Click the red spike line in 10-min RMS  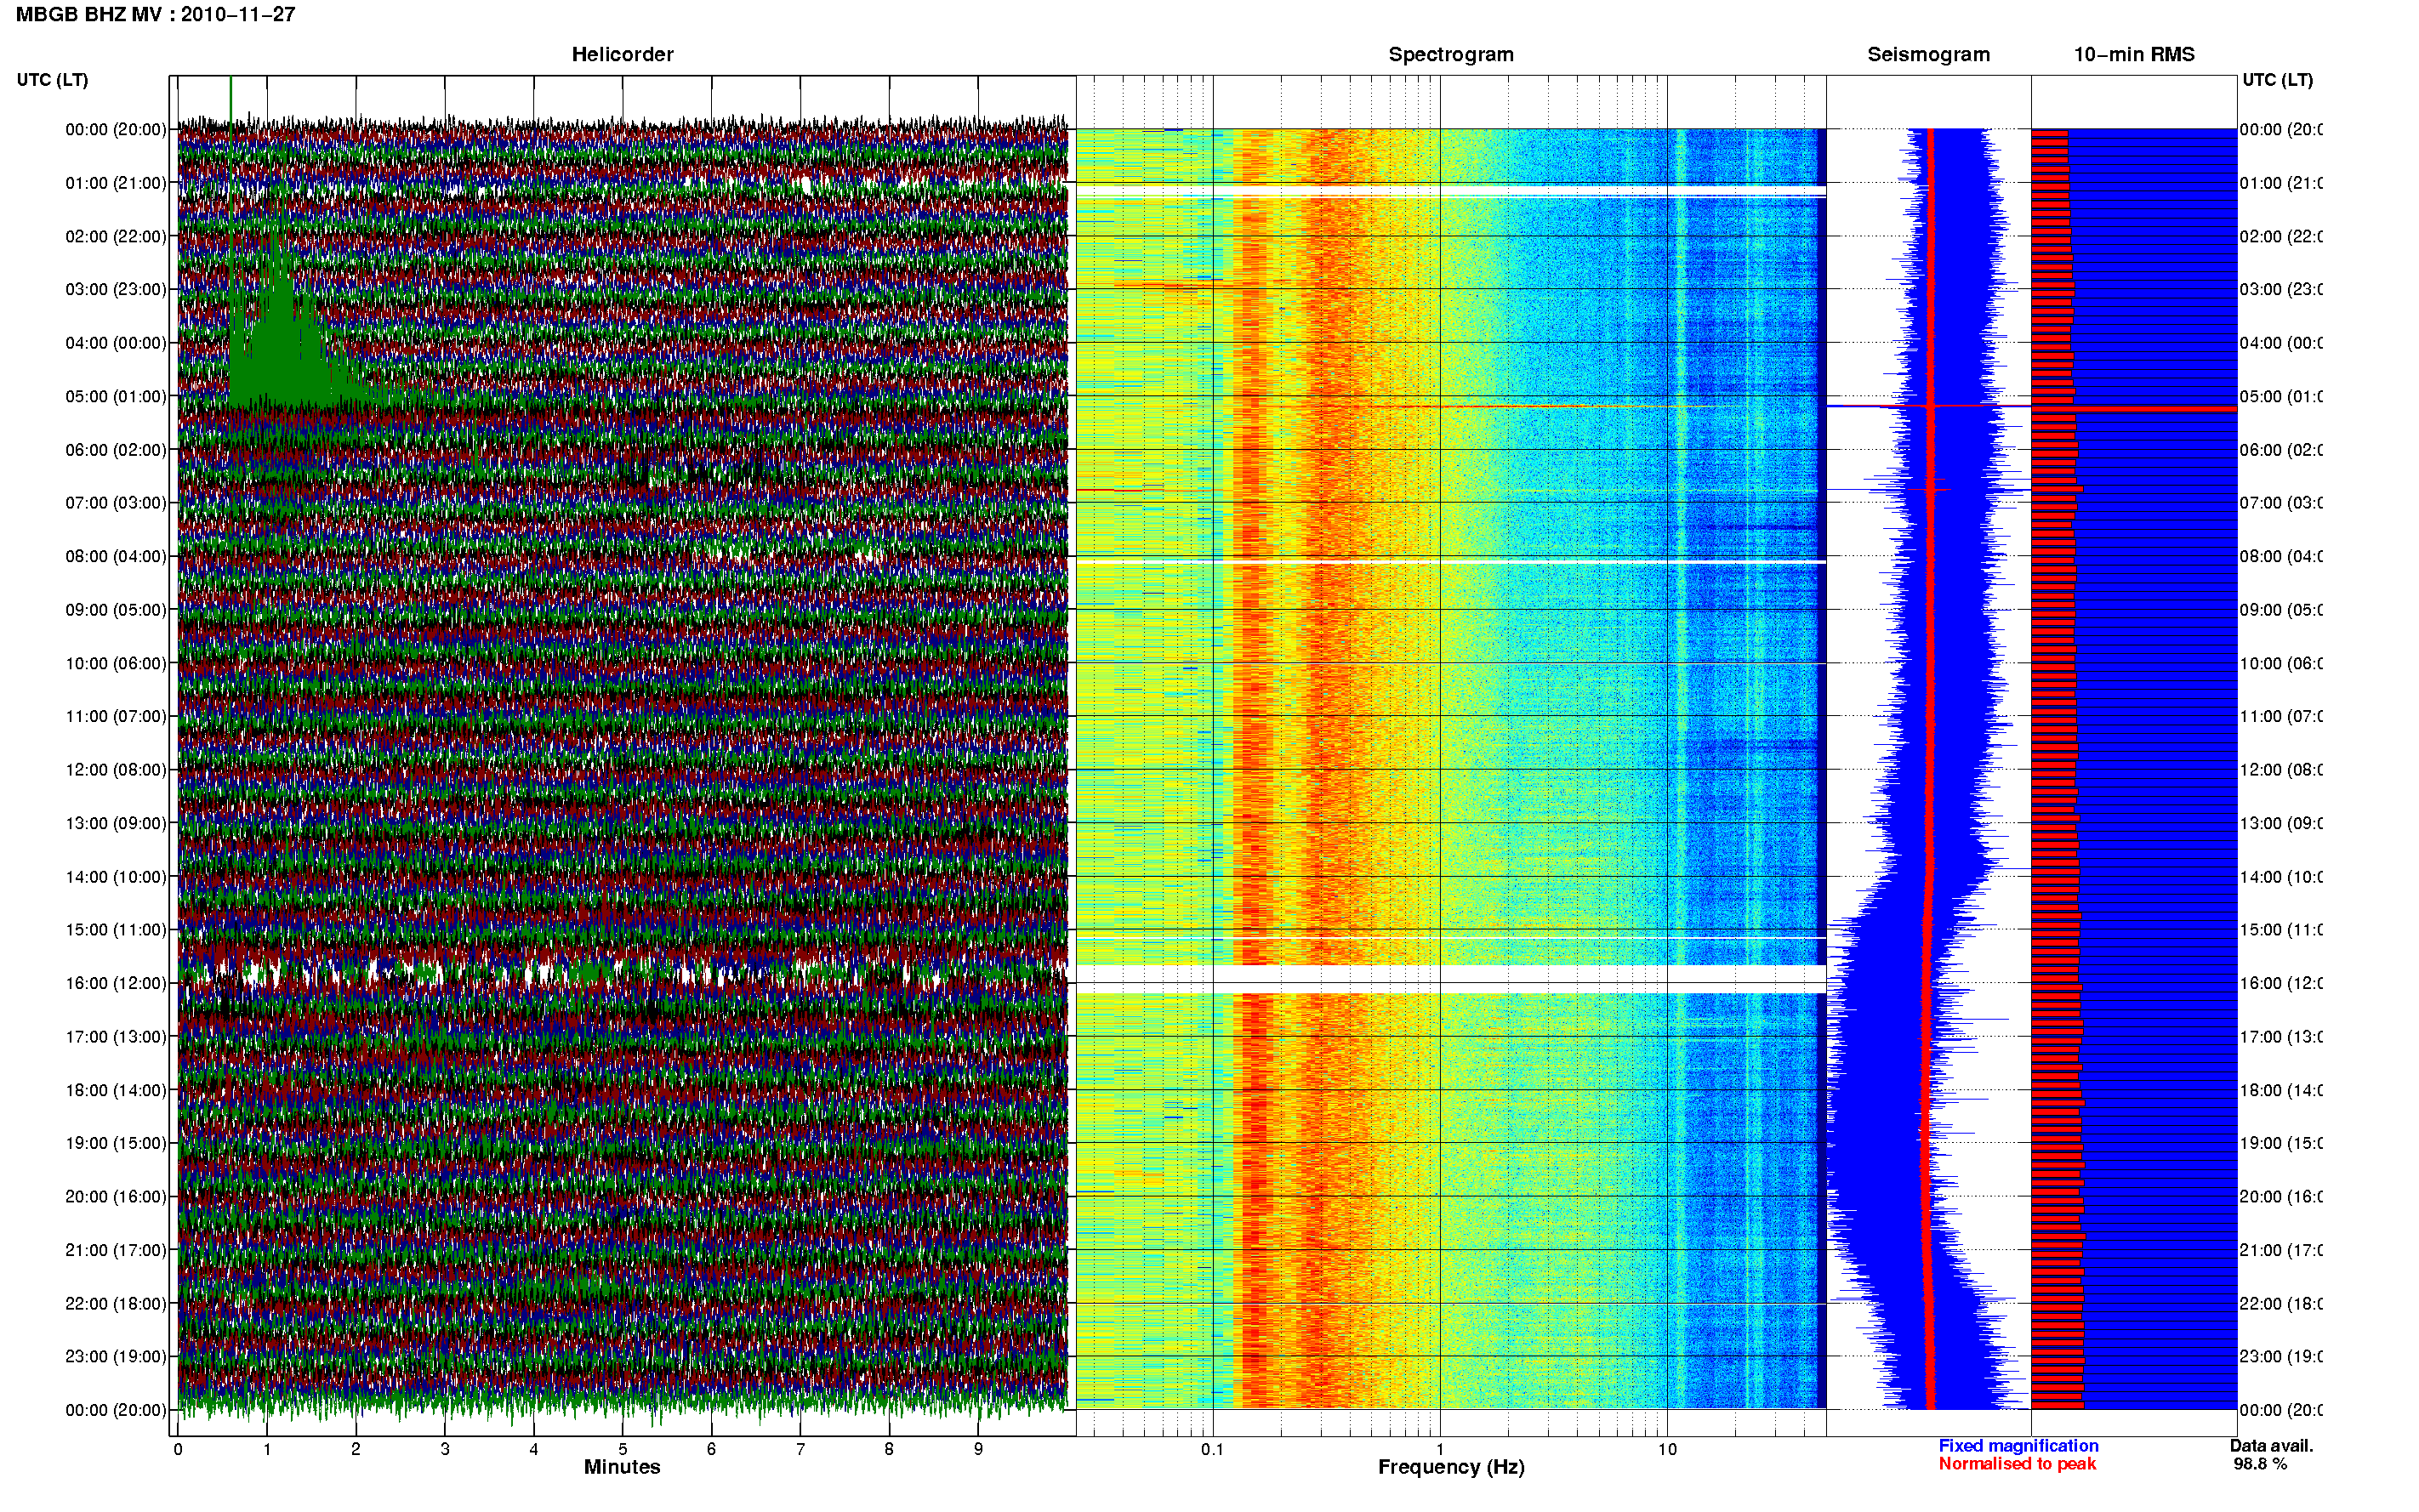pos(2133,408)
